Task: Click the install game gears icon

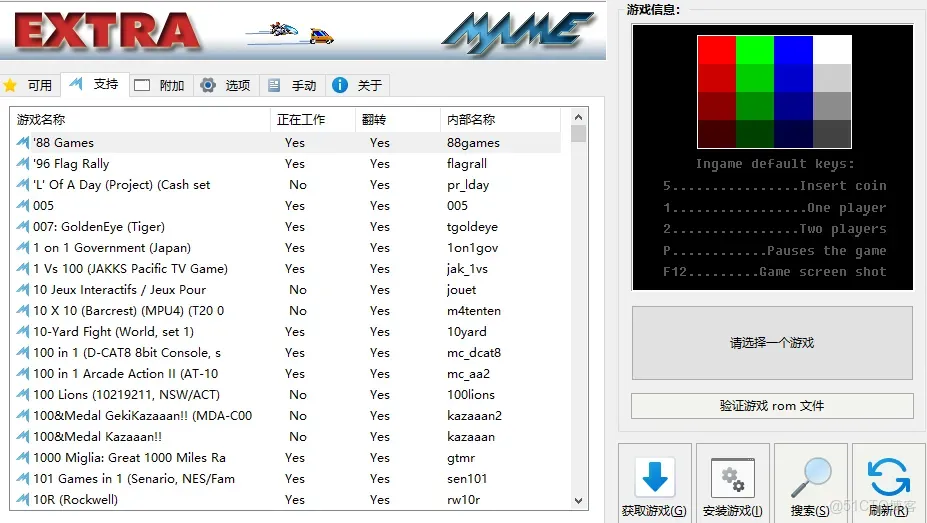Action: pyautogui.click(x=733, y=477)
